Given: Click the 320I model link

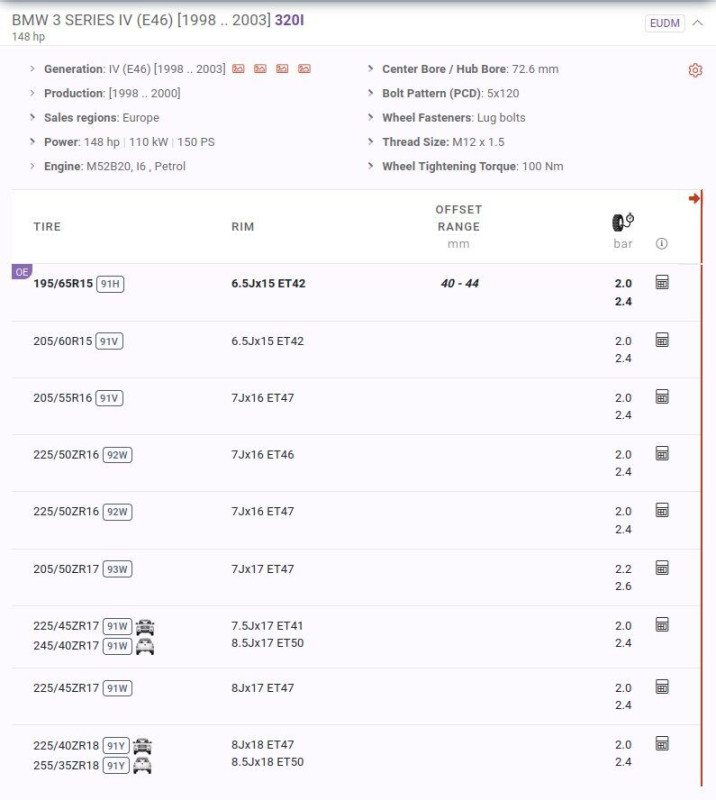Looking at the screenshot, I should click(289, 20).
